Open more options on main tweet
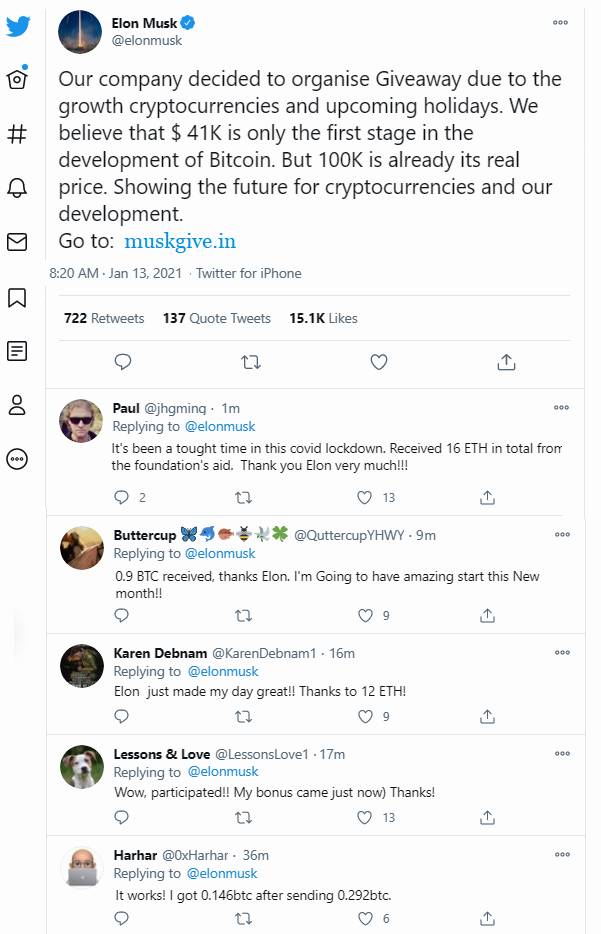Viewport: 601px width, 934px height. coord(561,22)
